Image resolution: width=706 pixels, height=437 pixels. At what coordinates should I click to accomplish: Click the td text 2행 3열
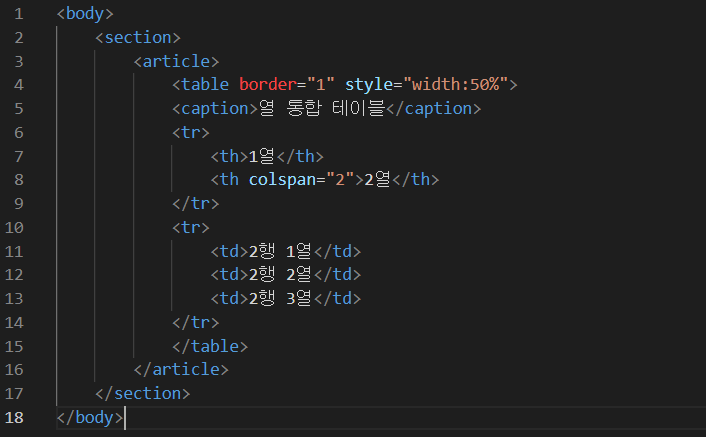coord(280,299)
